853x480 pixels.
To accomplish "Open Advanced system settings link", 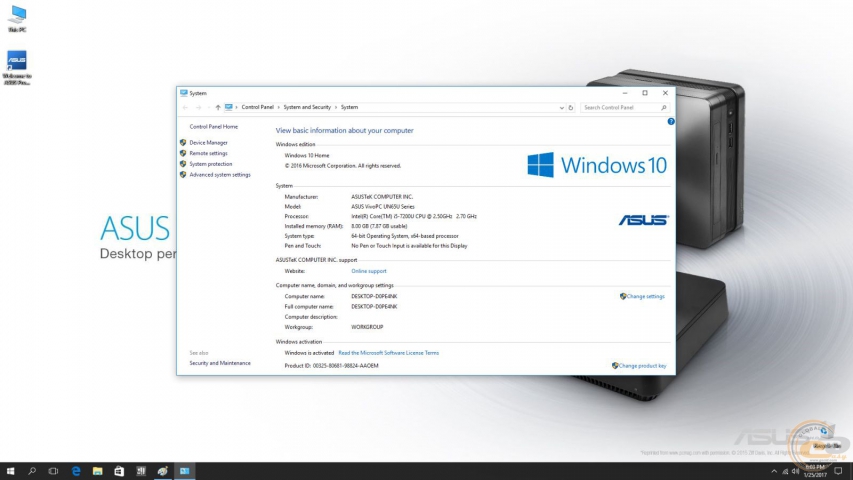I will (220, 175).
